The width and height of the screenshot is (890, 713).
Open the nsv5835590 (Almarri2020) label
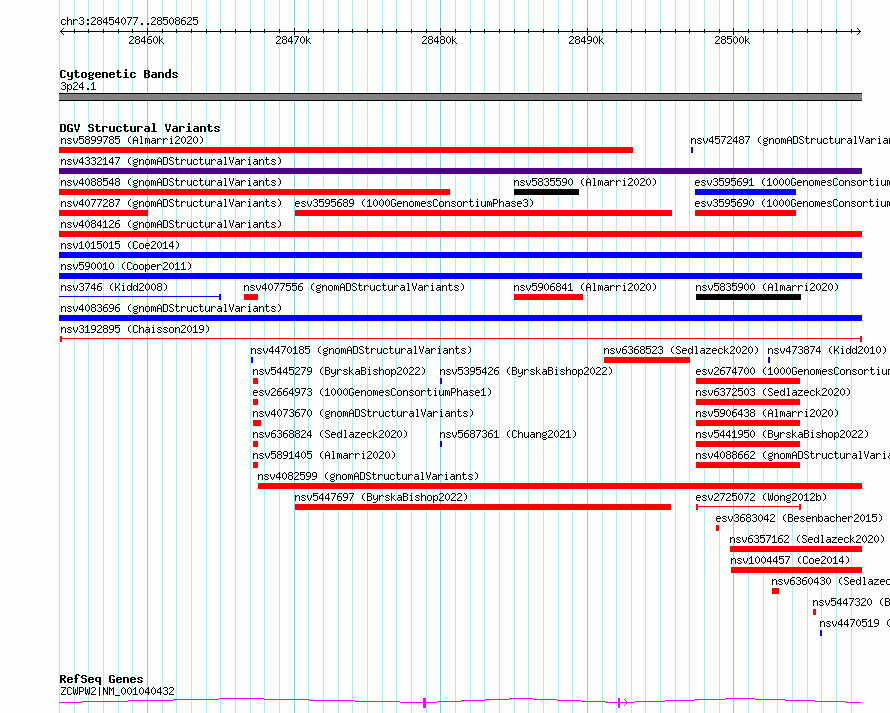point(585,182)
